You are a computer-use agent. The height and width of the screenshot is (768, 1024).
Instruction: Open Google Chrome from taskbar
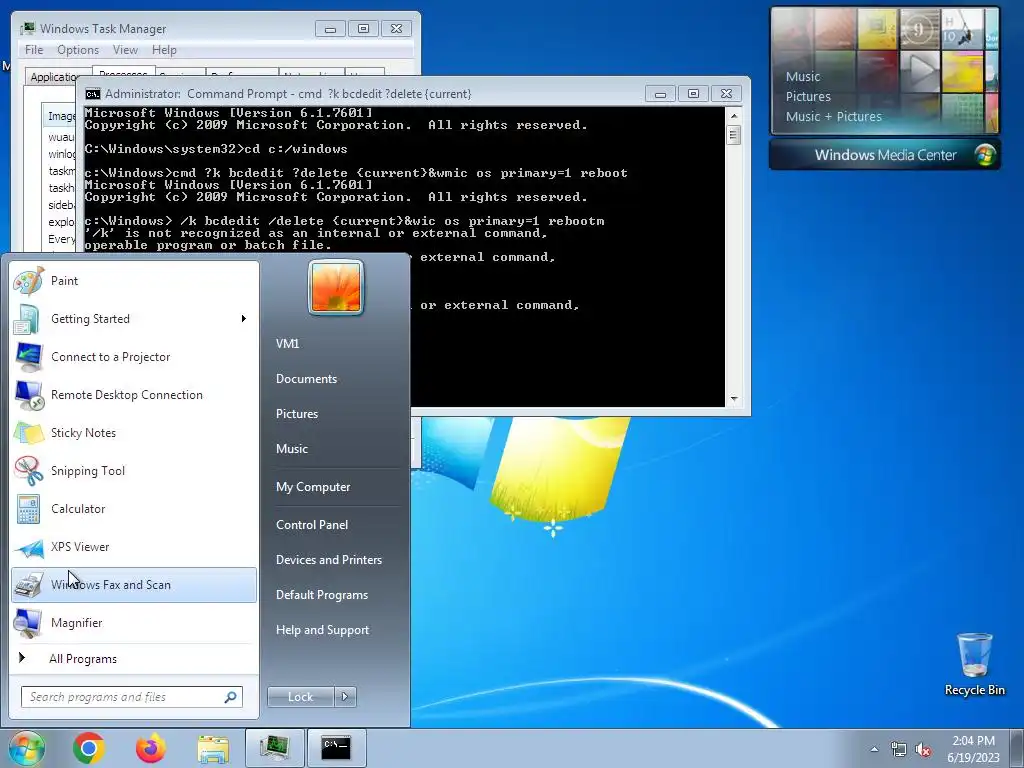[x=89, y=748]
